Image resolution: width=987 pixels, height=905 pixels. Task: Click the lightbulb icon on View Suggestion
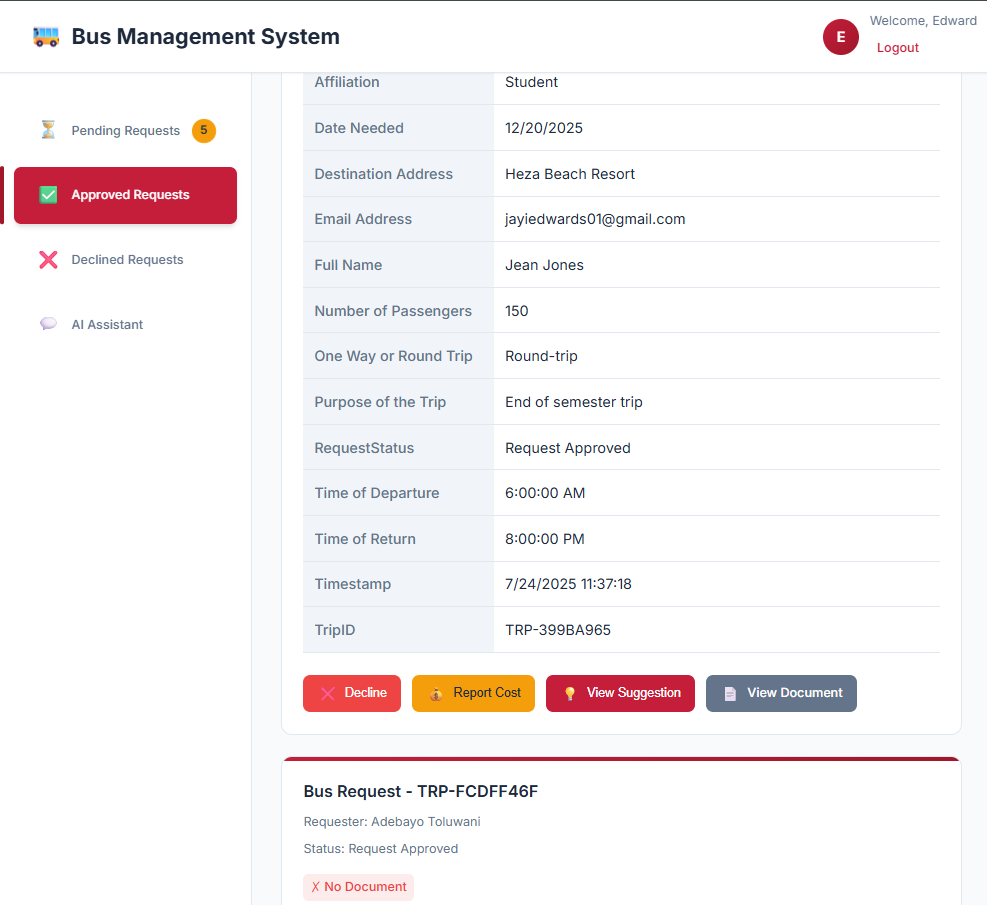570,693
